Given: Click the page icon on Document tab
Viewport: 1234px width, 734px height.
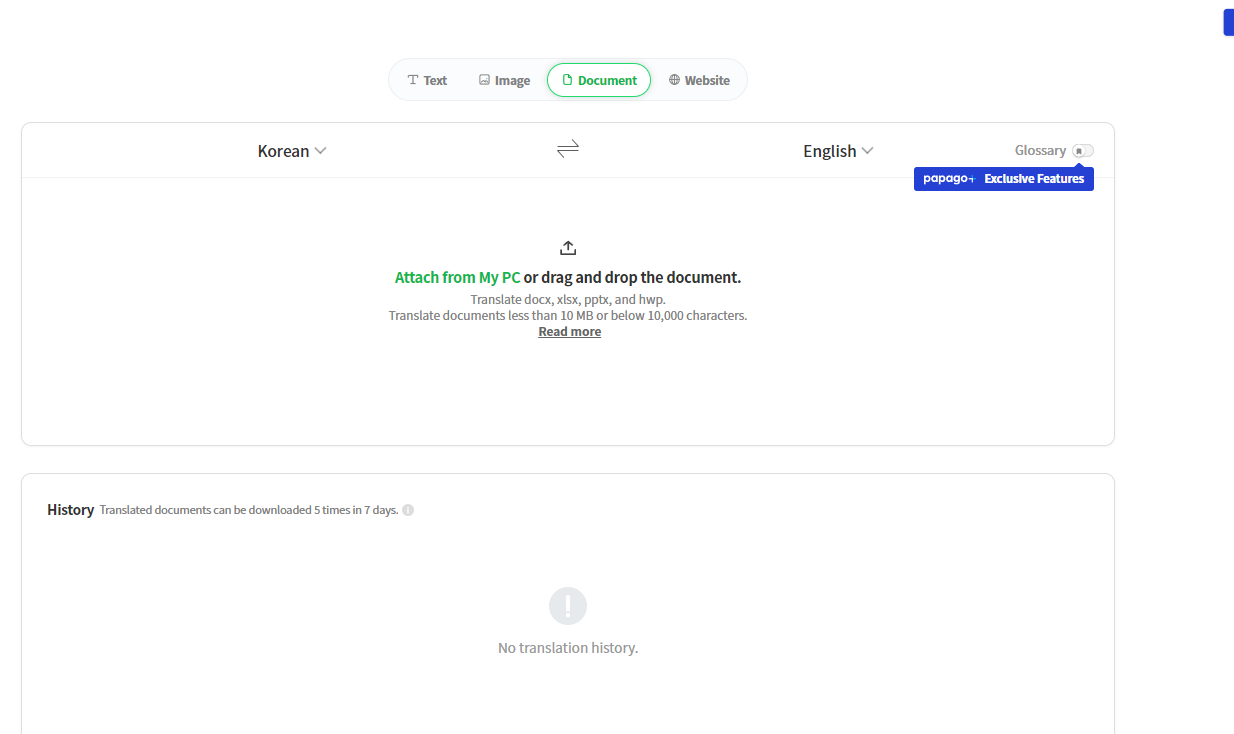Looking at the screenshot, I should tap(567, 80).
